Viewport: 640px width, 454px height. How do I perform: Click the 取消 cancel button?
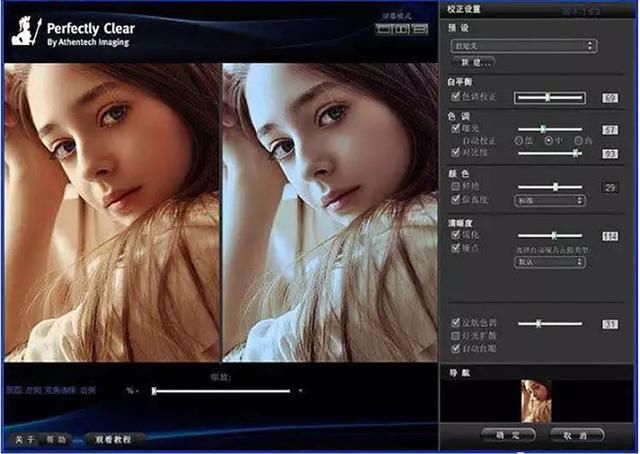point(576,435)
